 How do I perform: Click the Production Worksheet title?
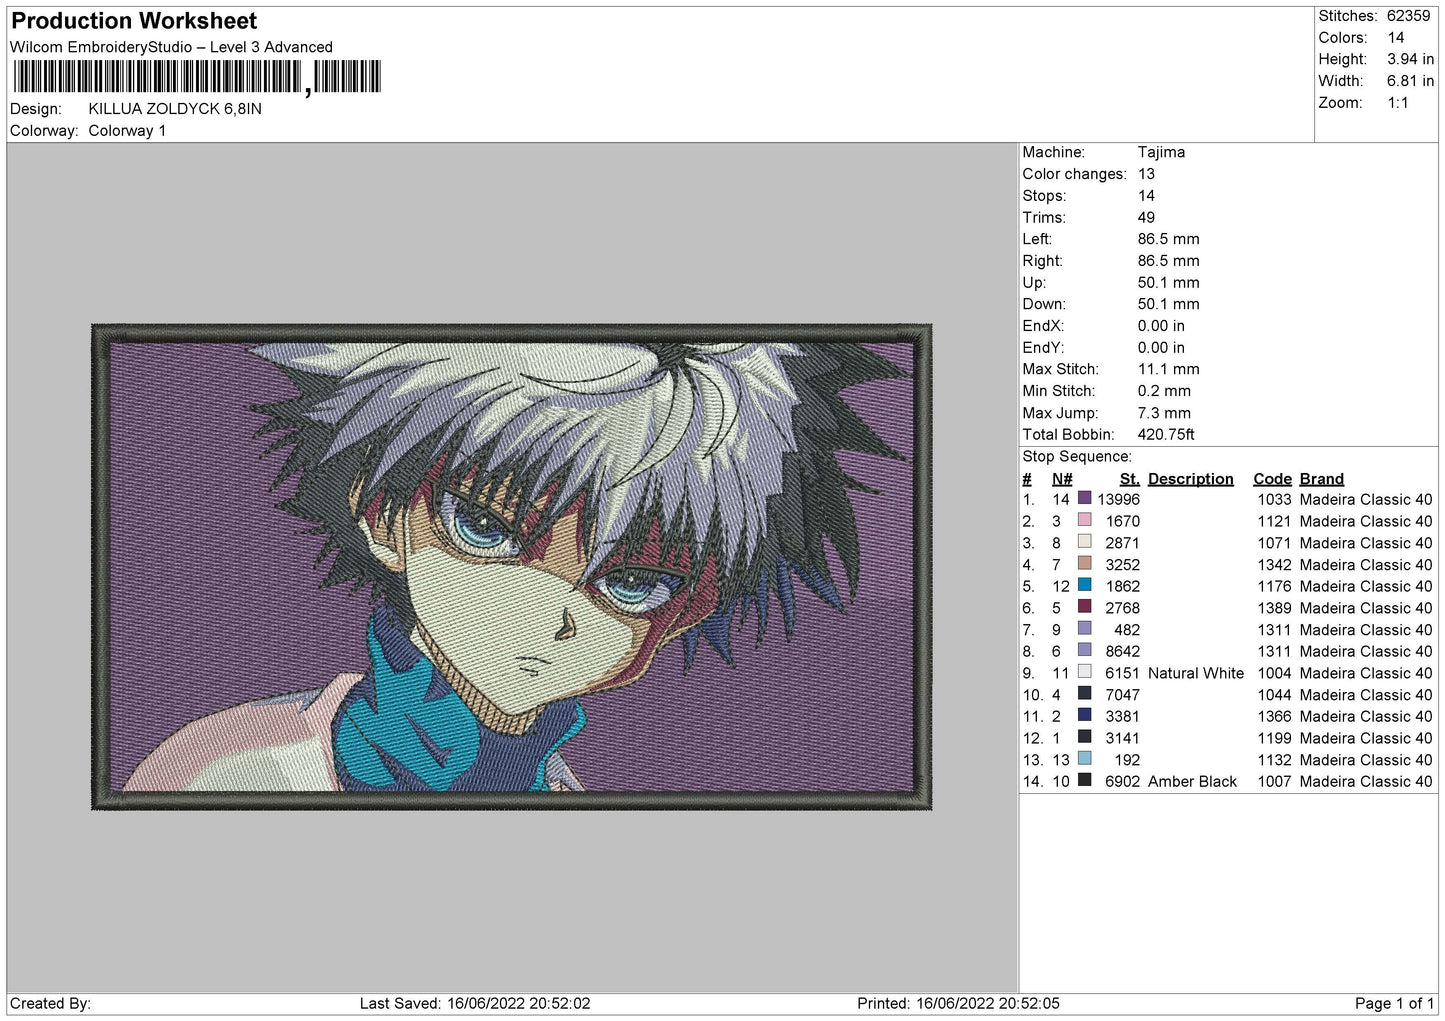pyautogui.click(x=134, y=21)
